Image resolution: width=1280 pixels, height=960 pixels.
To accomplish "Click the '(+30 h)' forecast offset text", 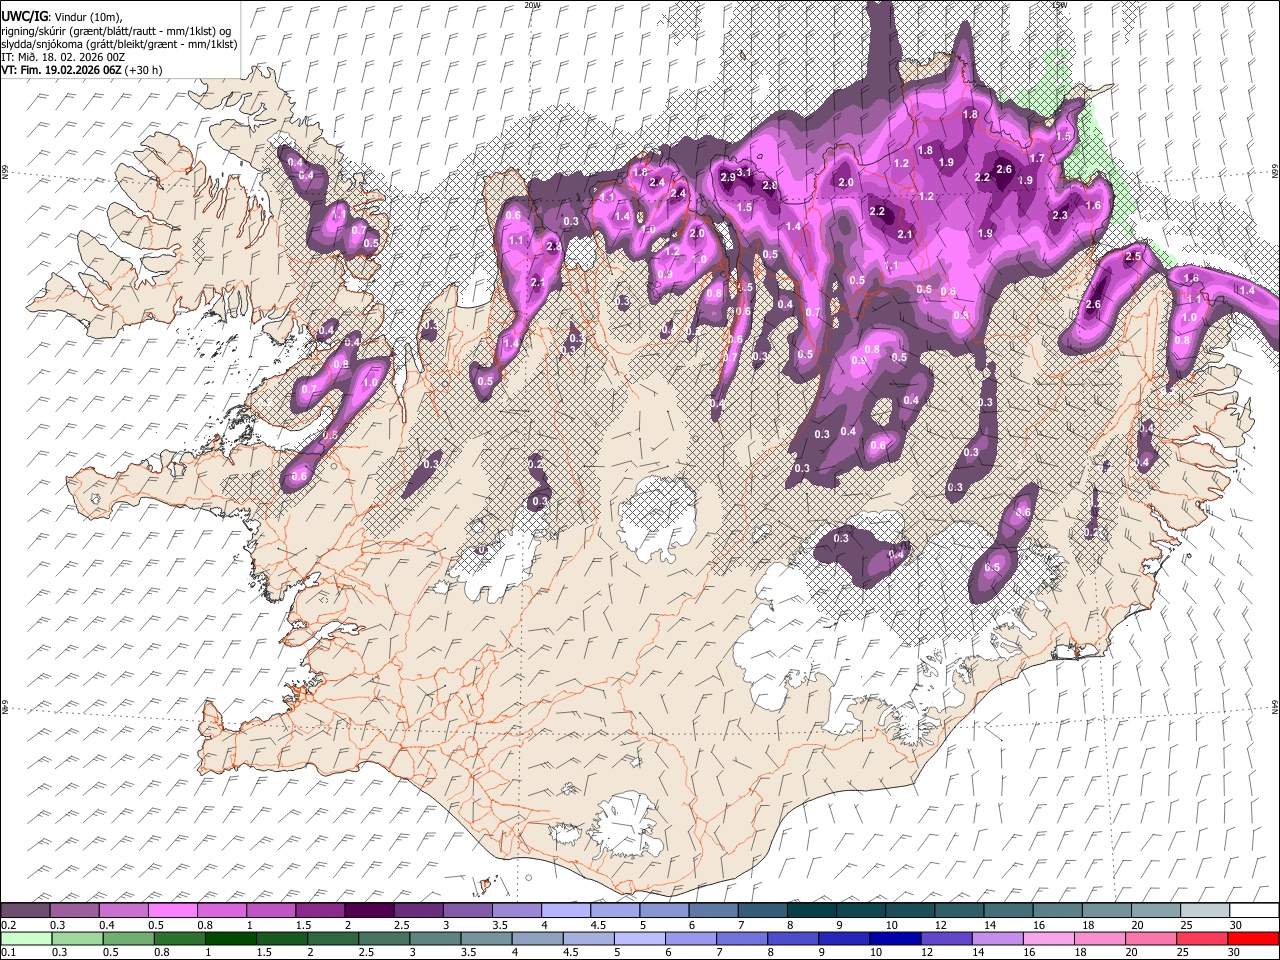I will (x=144, y=70).
